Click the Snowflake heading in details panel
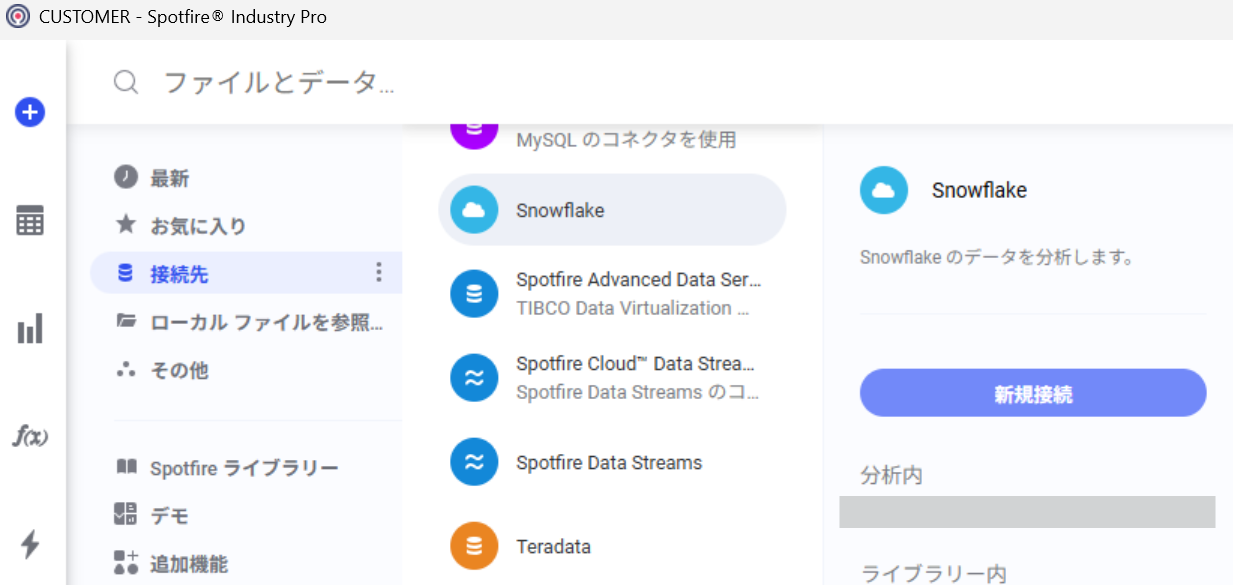The height and width of the screenshot is (585, 1233). (979, 190)
